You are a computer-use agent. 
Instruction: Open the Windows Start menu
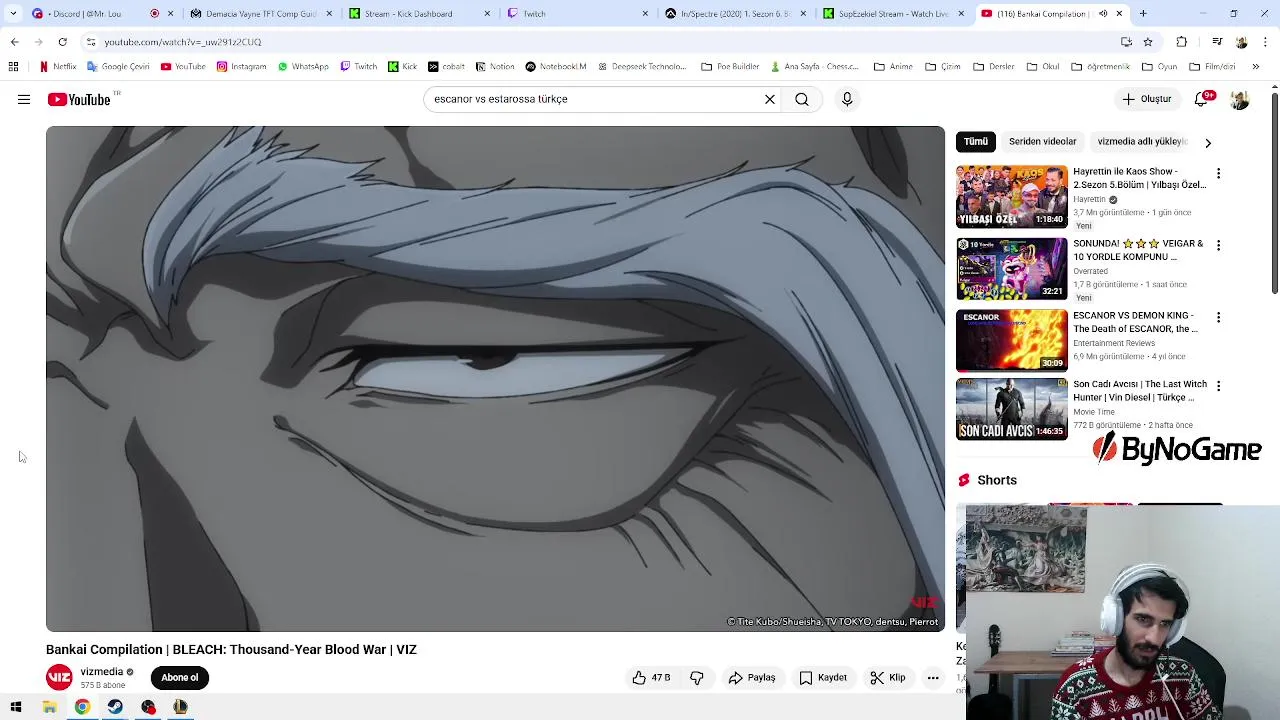pyautogui.click(x=16, y=707)
